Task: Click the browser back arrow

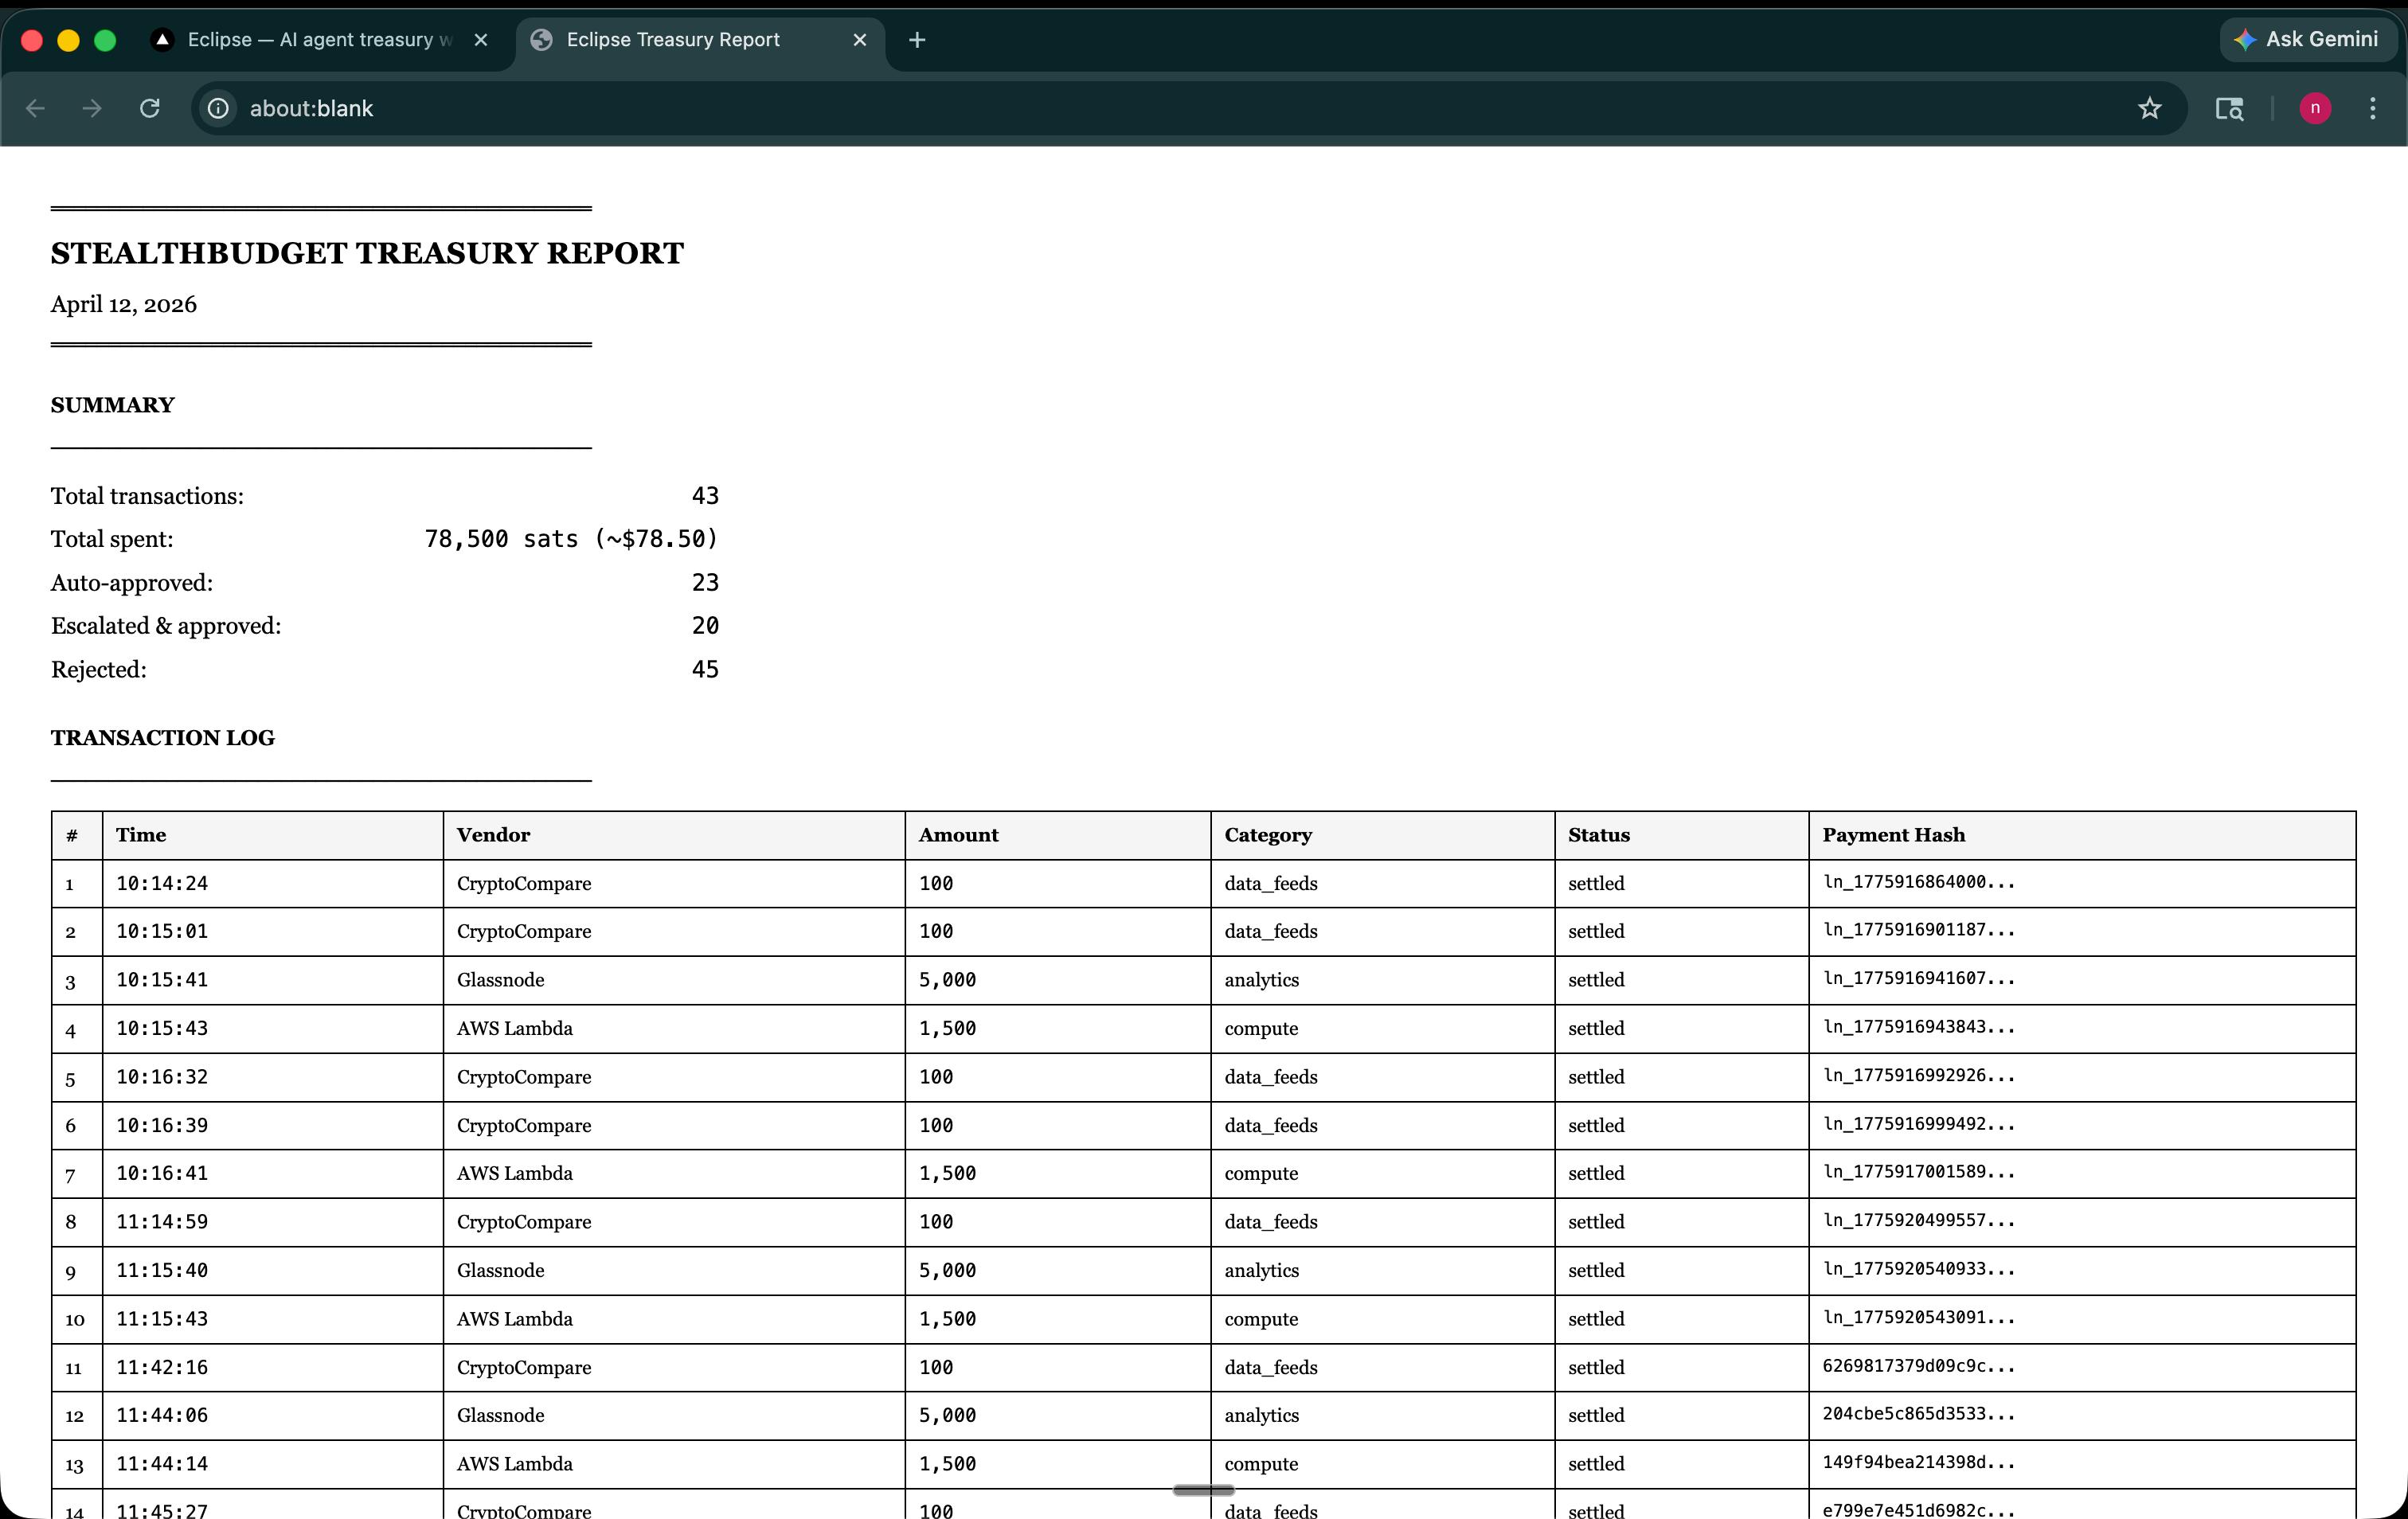Action: click(36, 108)
